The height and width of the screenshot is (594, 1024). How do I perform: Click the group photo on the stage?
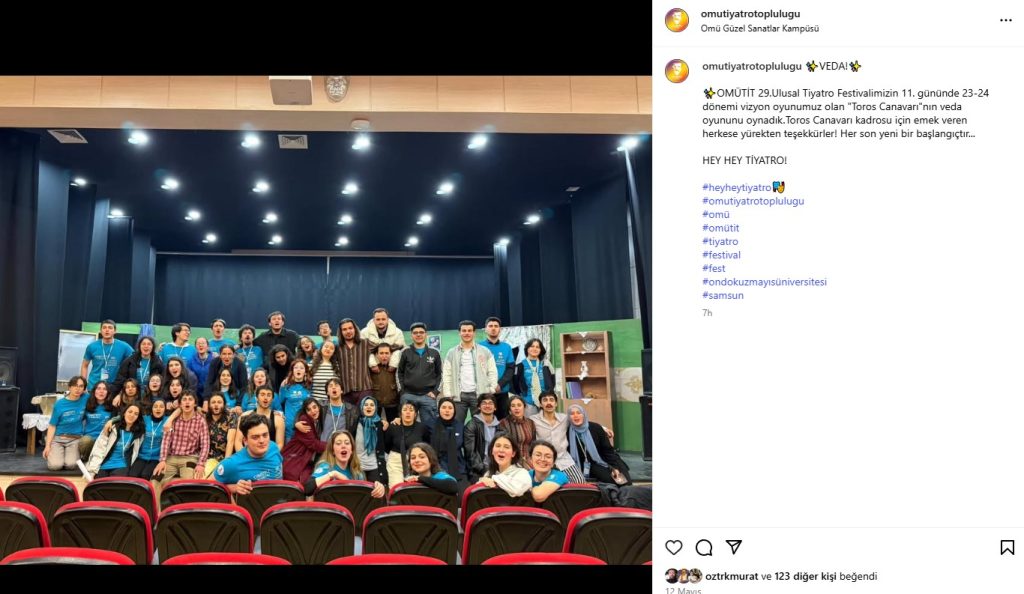pos(326,320)
